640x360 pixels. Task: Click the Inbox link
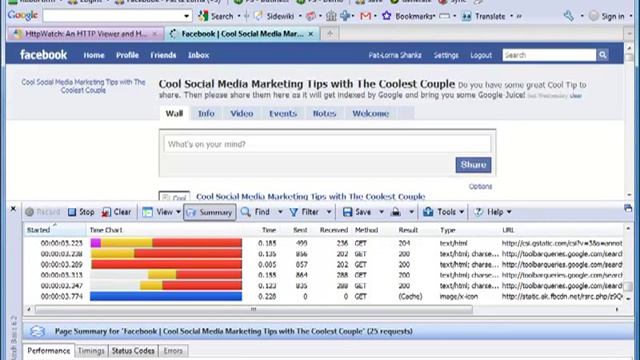click(x=198, y=55)
